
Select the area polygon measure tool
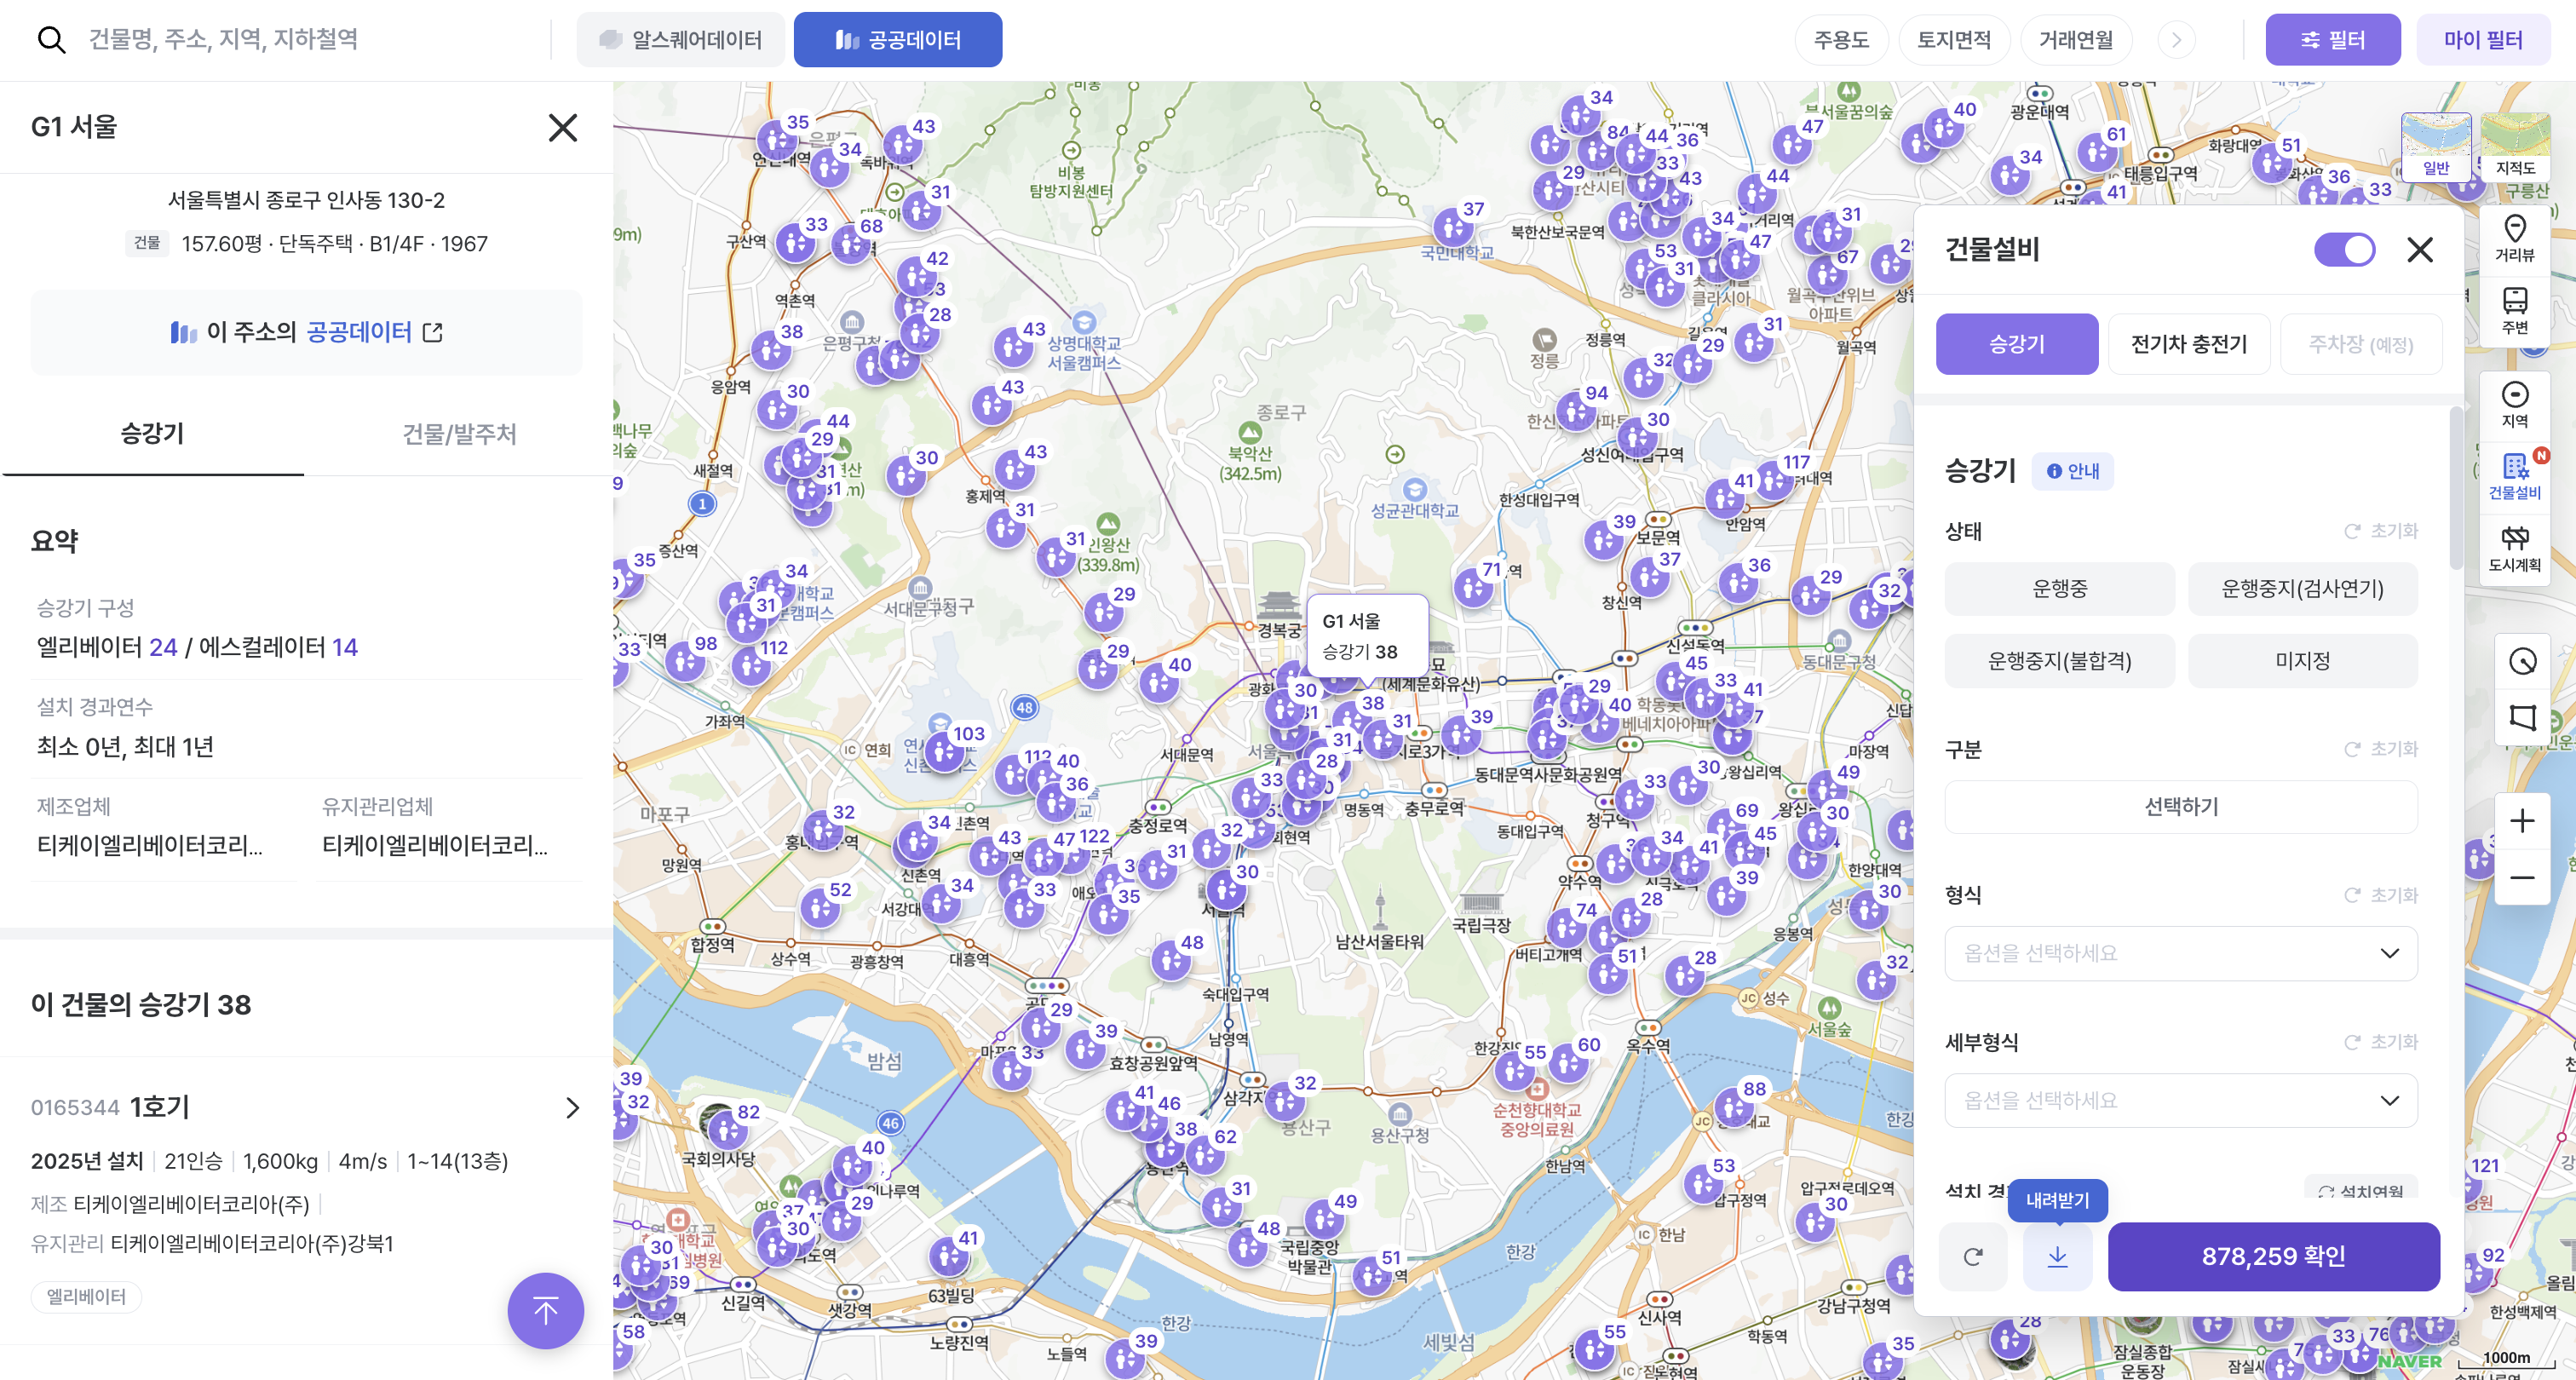(x=2522, y=717)
